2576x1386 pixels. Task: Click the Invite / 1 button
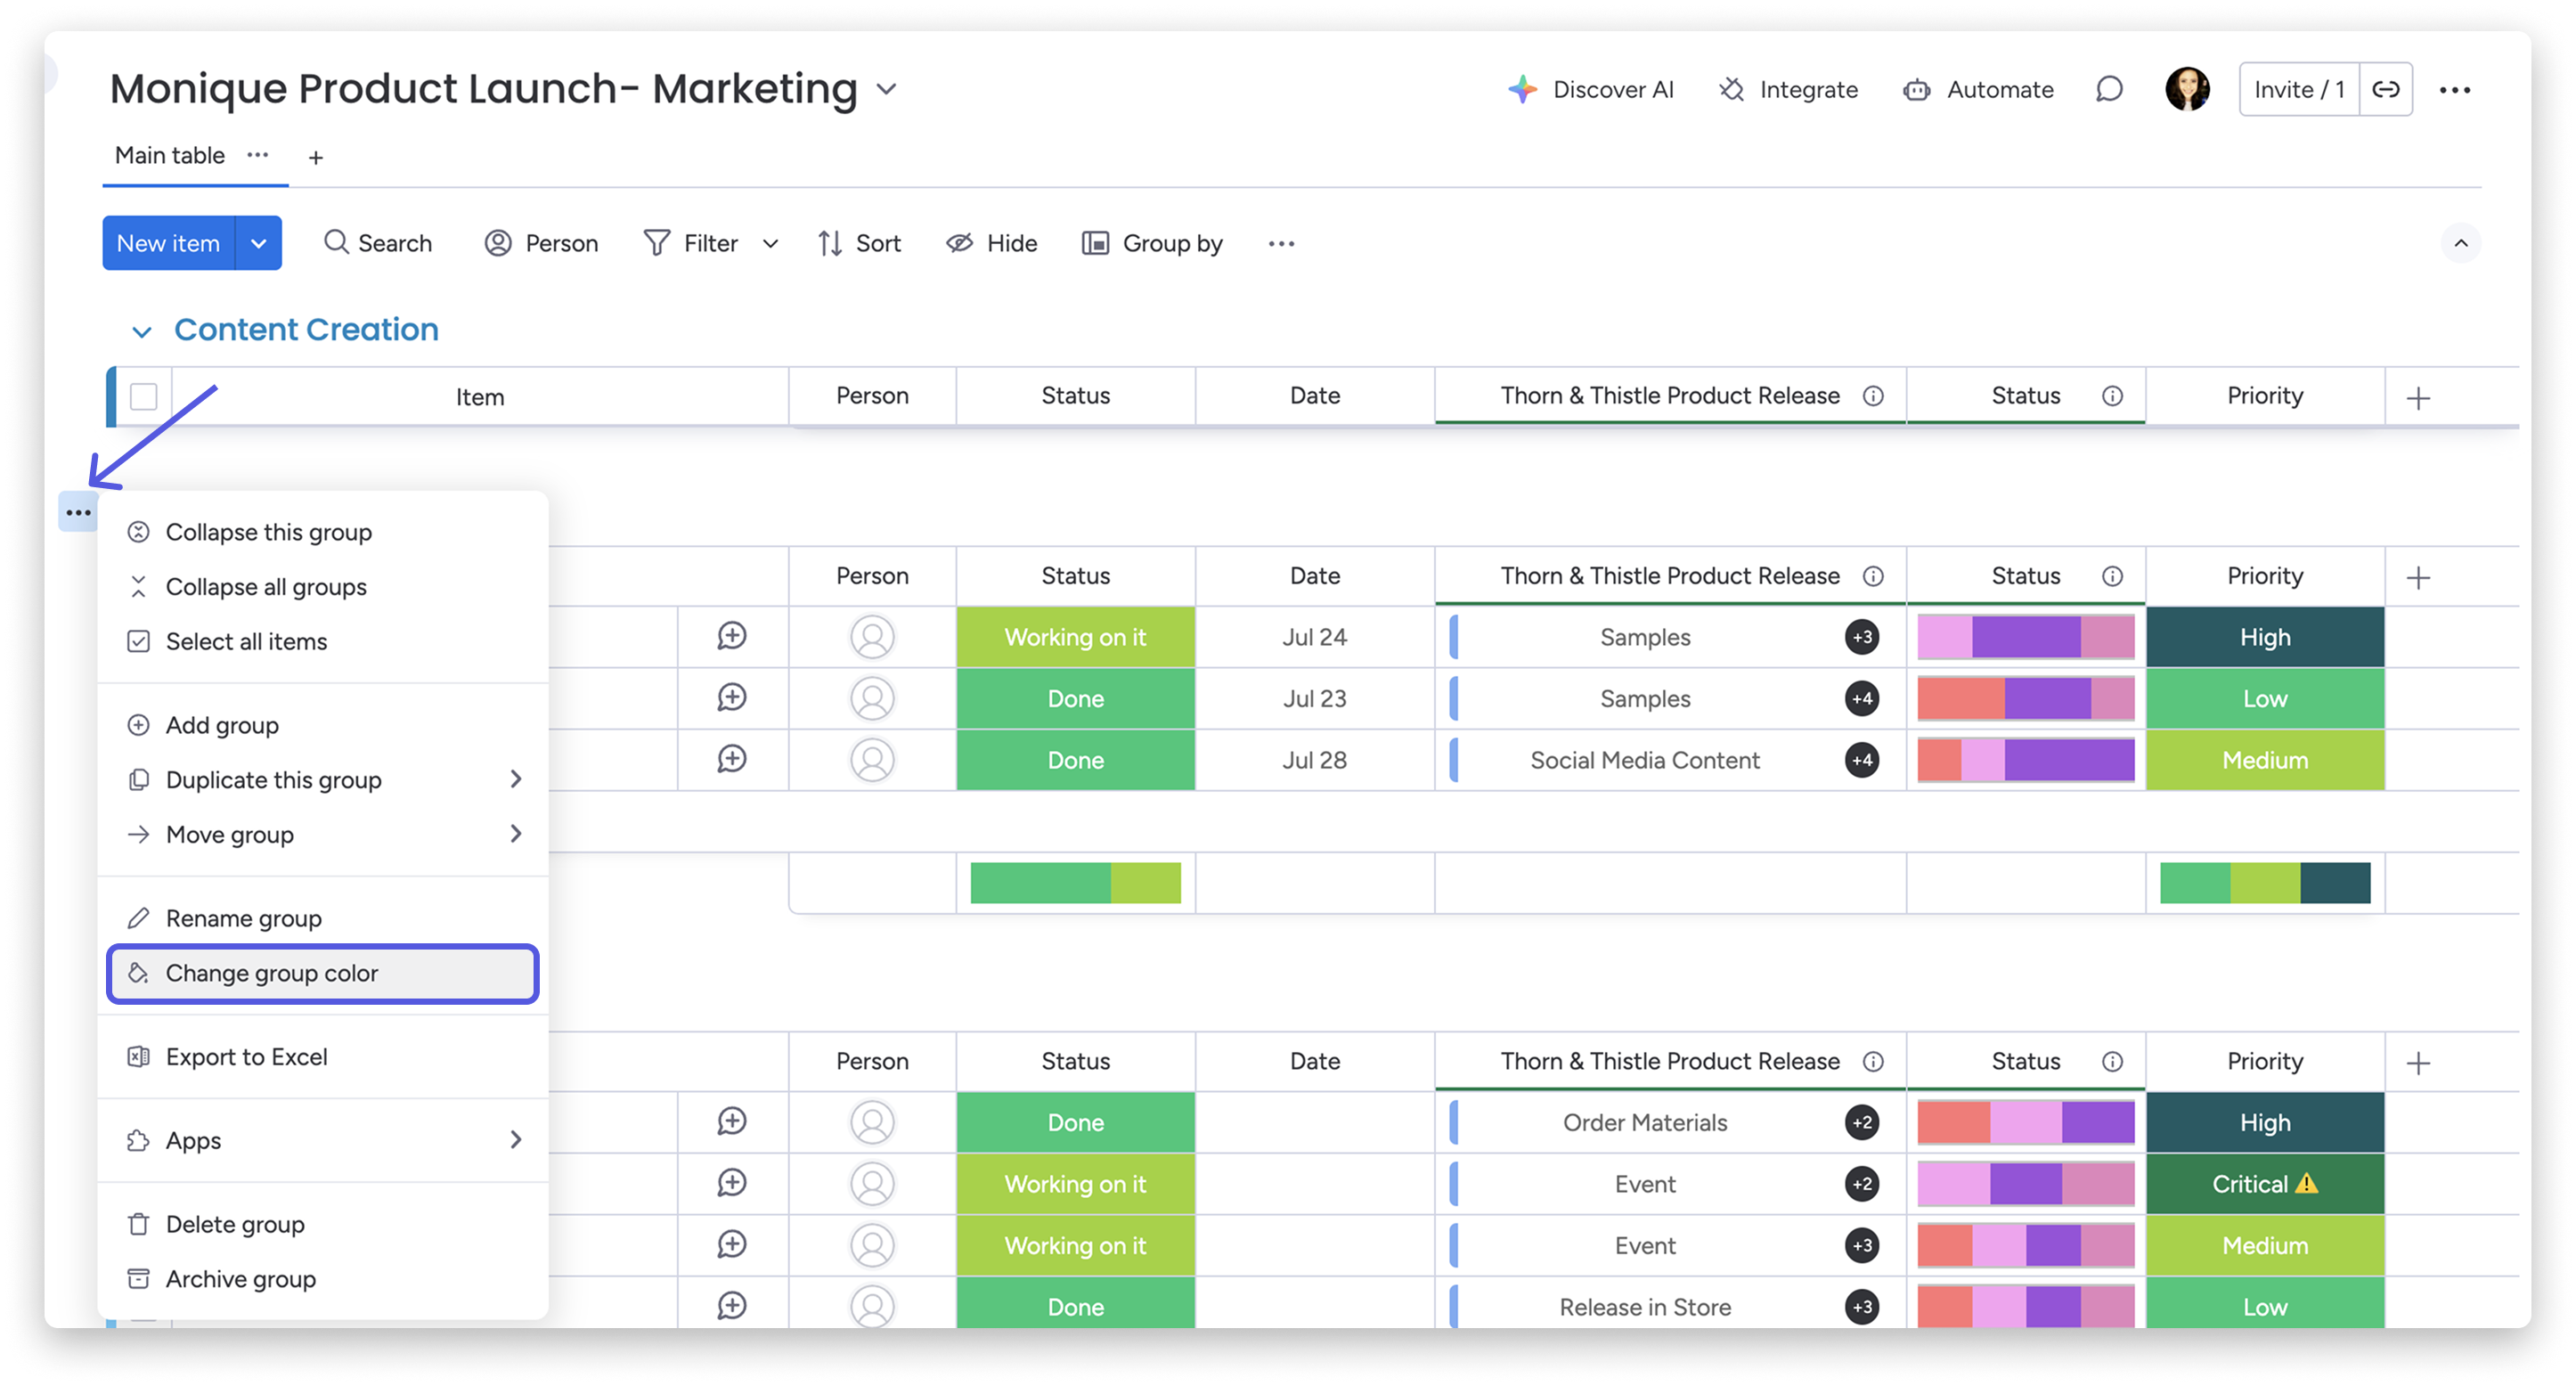pyautogui.click(x=2298, y=90)
